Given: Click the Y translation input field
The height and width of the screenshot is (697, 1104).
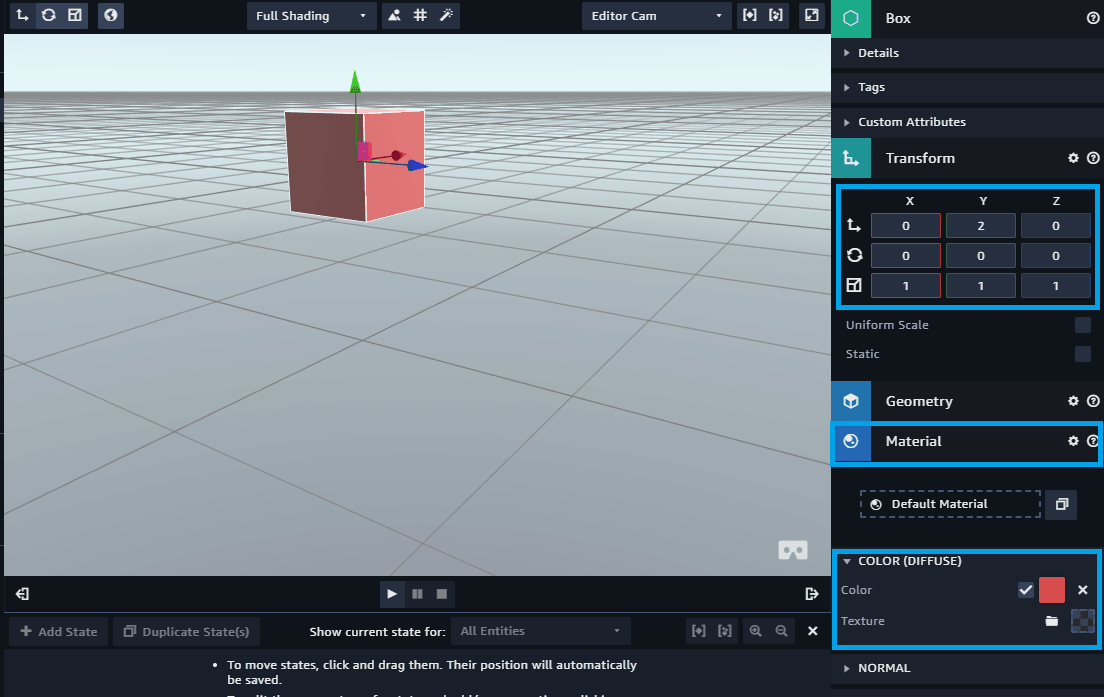Looking at the screenshot, I should pyautogui.click(x=980, y=226).
